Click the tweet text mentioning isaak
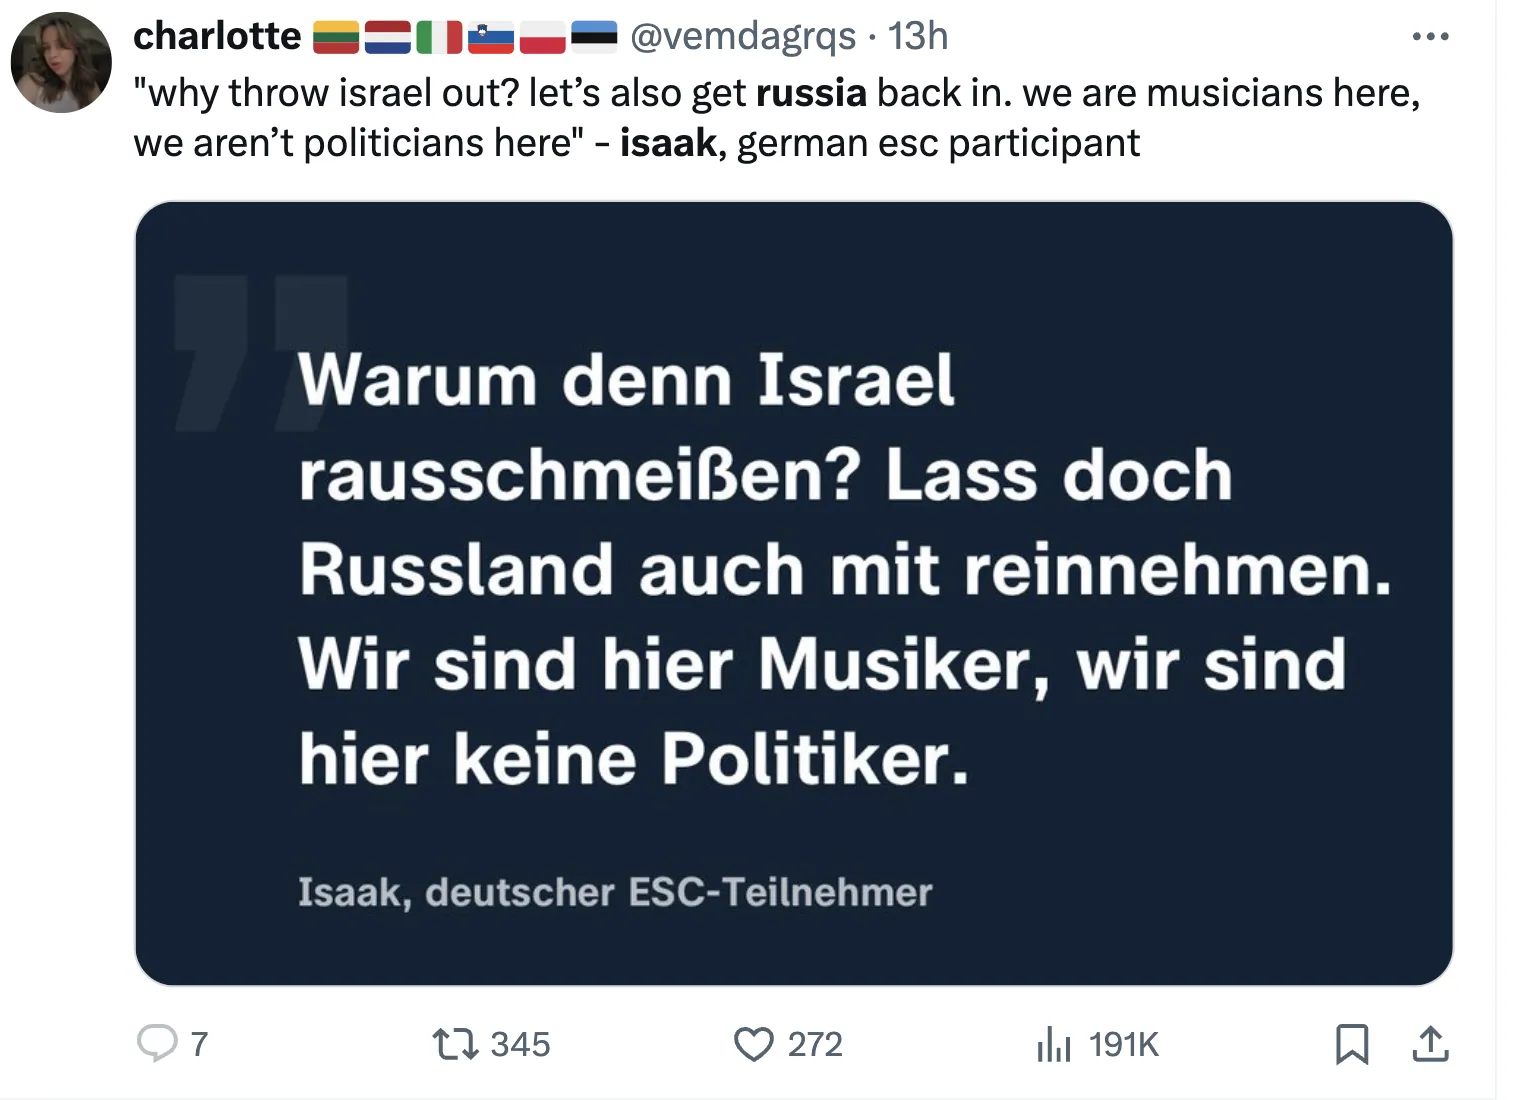This screenshot has width=1520, height=1100. tap(777, 118)
